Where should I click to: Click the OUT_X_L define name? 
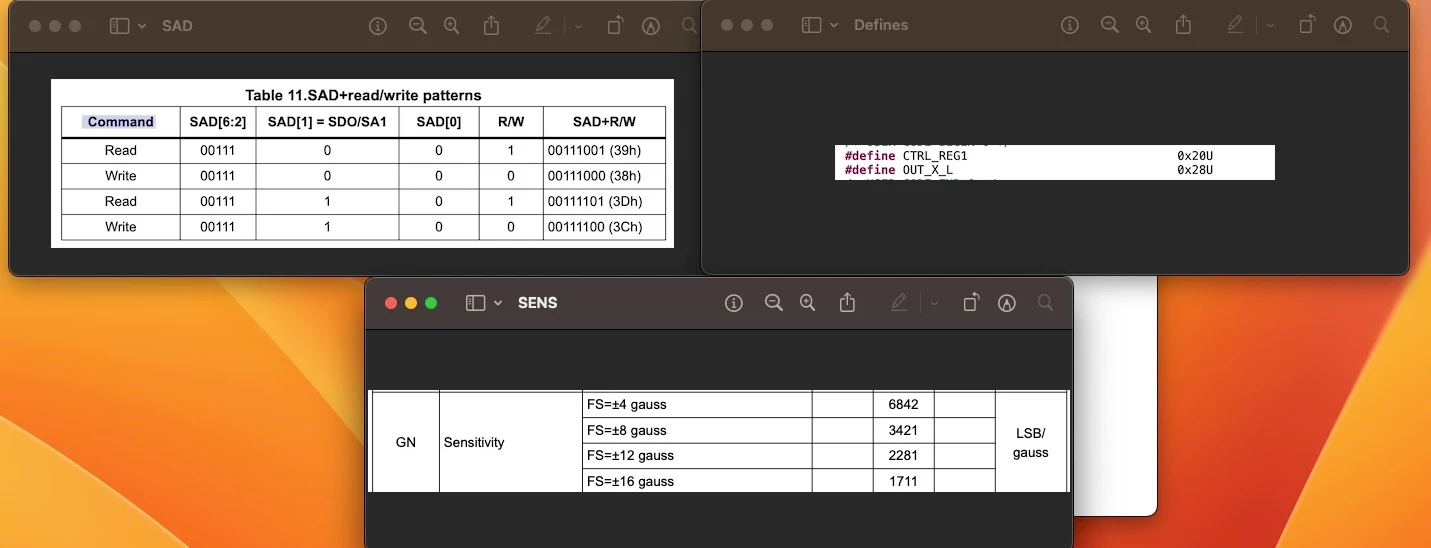coord(928,170)
